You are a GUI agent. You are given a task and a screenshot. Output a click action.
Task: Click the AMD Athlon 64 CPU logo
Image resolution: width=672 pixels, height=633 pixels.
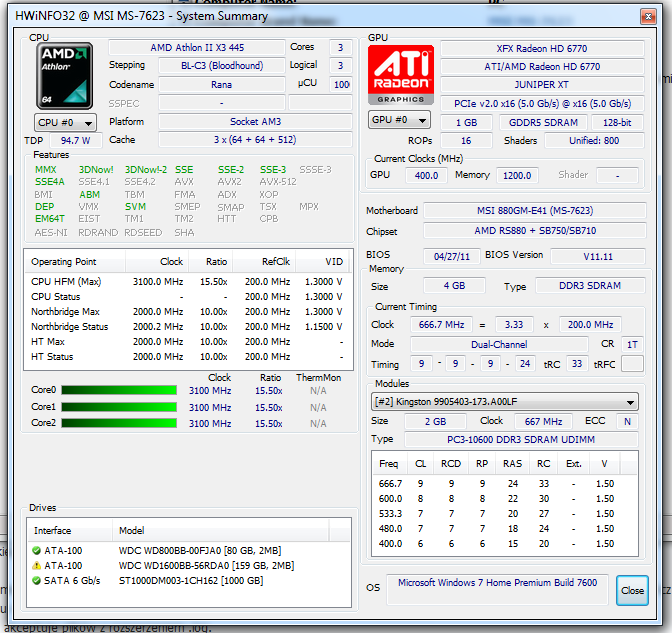coord(64,76)
